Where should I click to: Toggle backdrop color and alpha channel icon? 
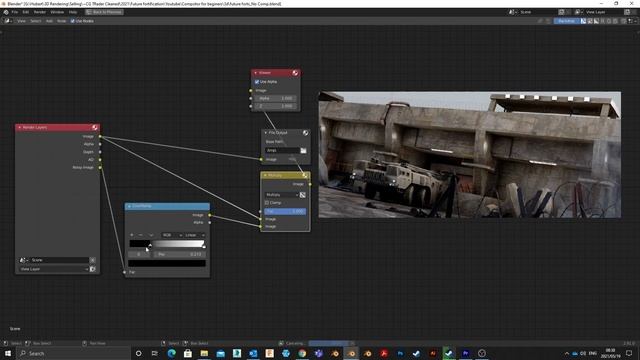click(583, 21)
